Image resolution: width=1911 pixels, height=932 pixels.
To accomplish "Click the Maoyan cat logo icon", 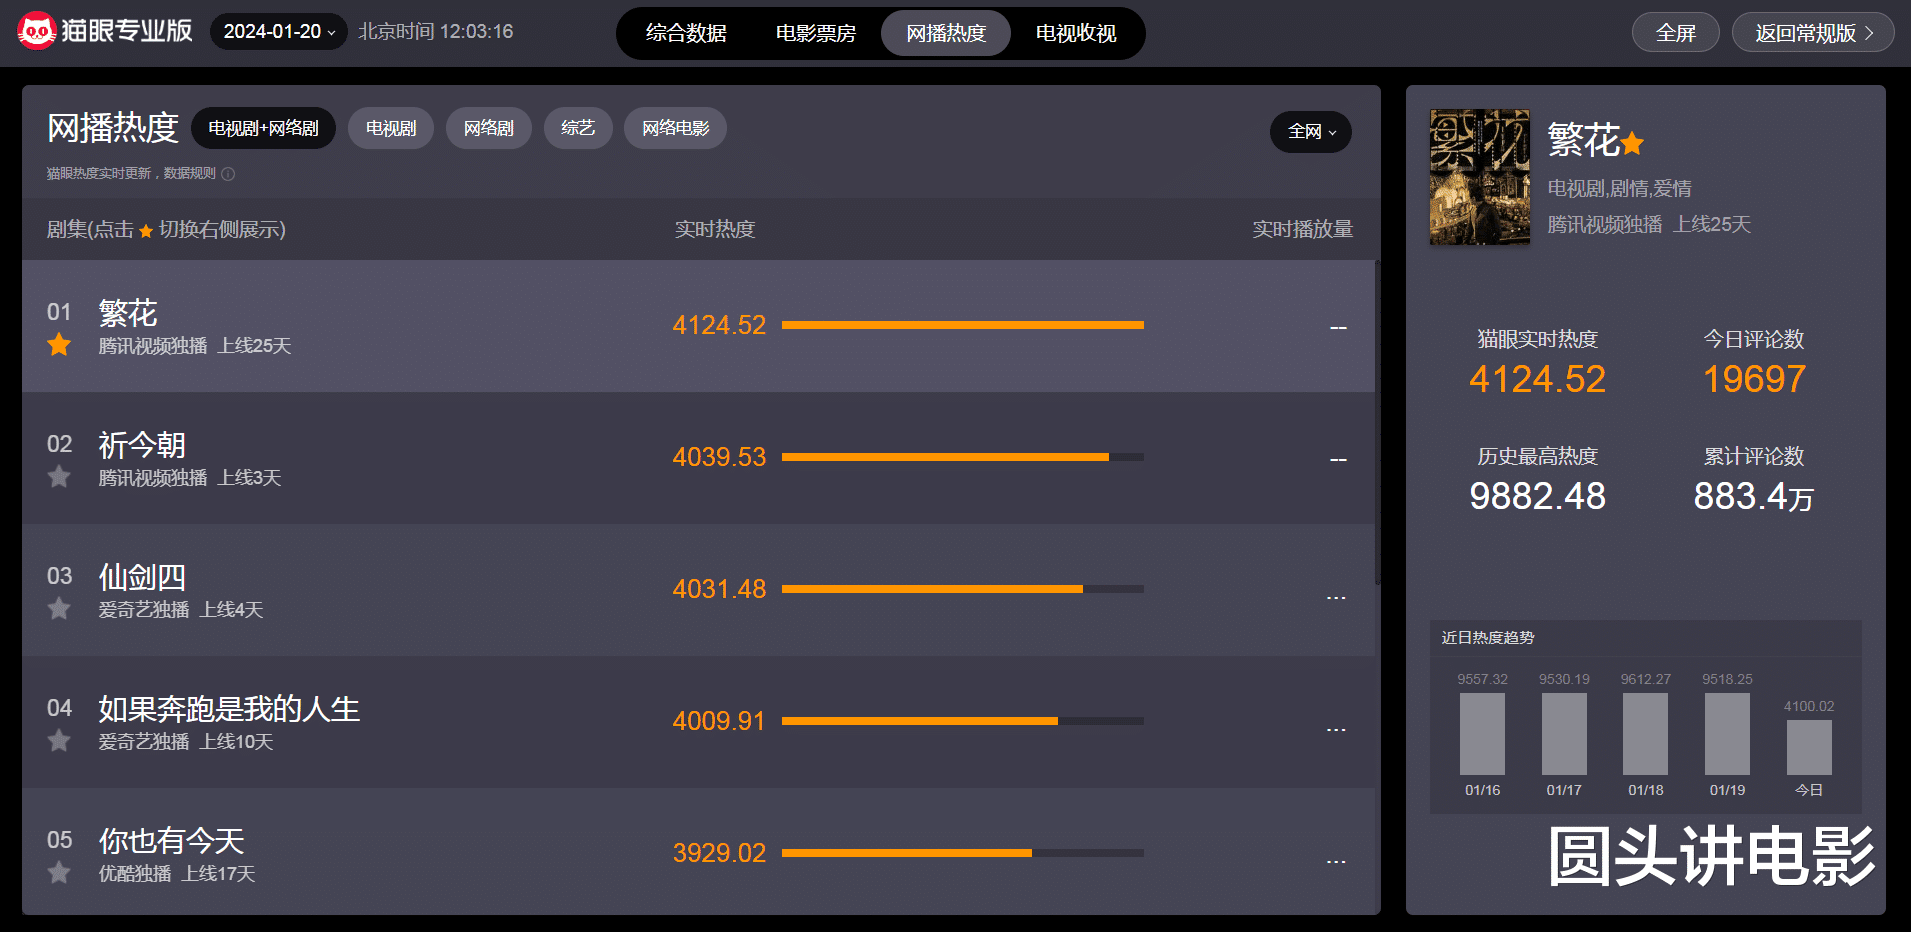I will point(37,32).
